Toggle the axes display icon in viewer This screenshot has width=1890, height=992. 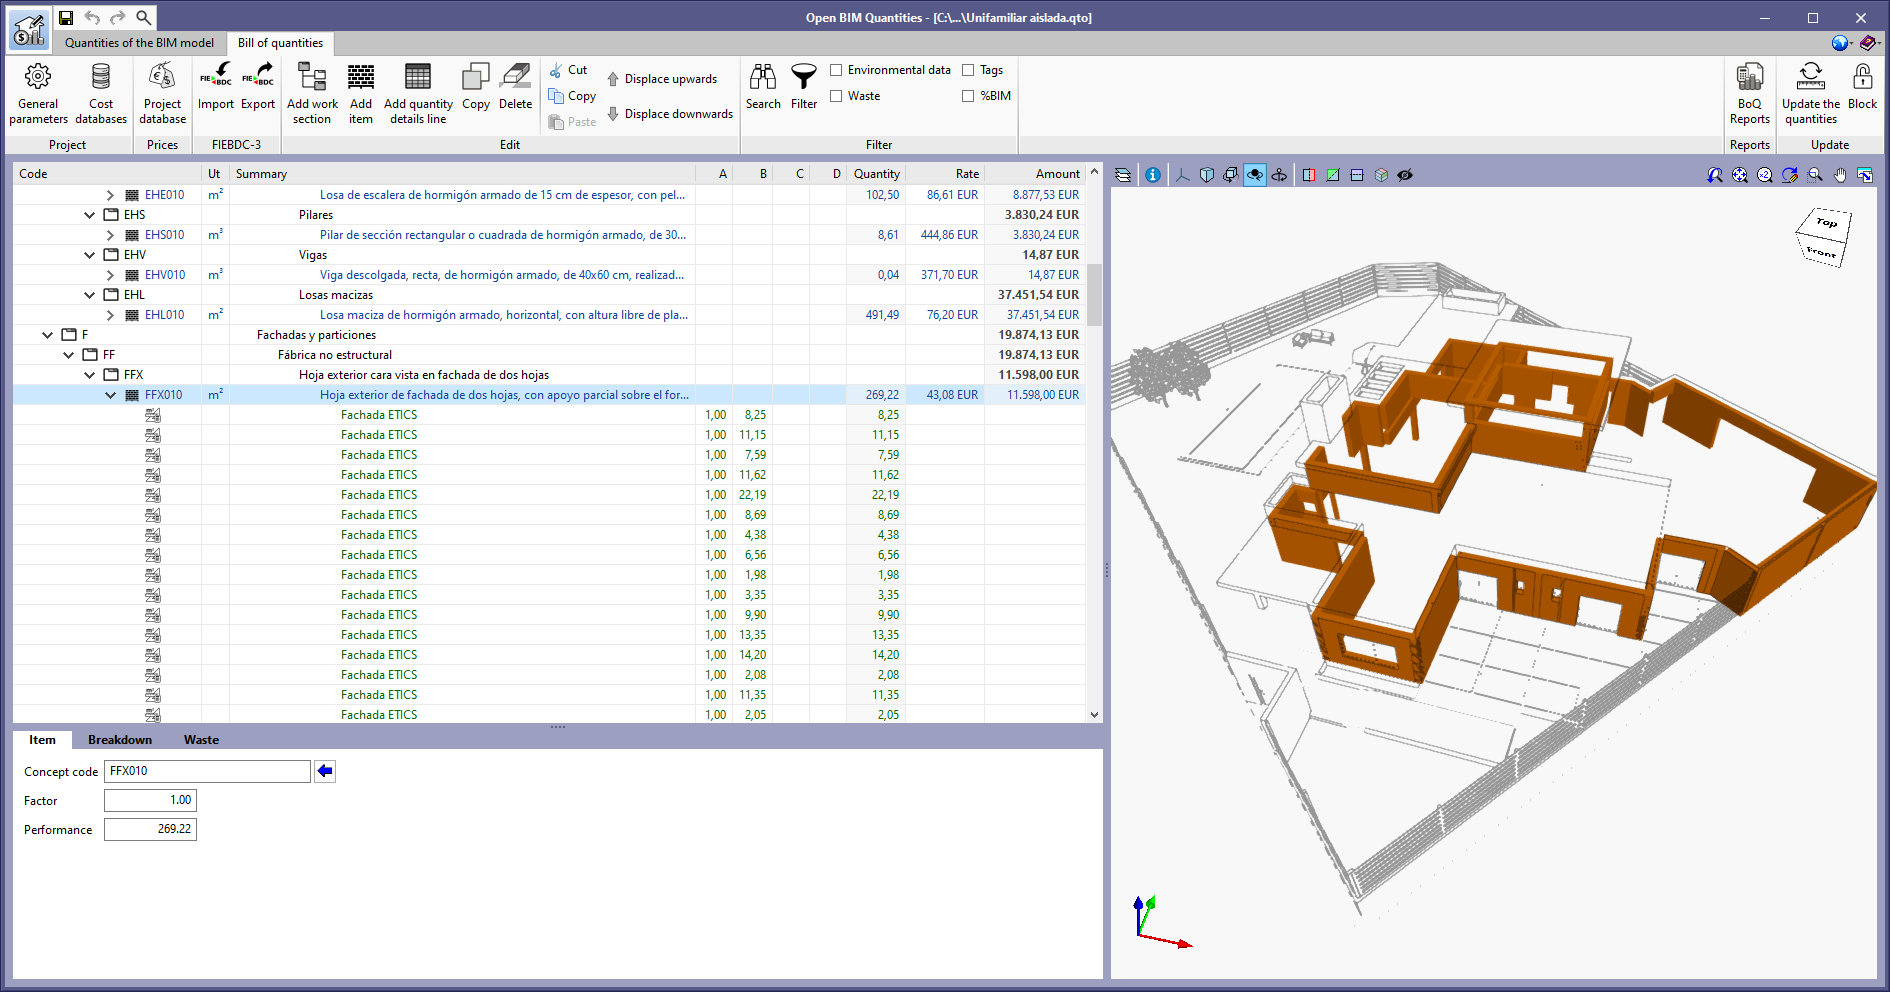coord(1183,175)
